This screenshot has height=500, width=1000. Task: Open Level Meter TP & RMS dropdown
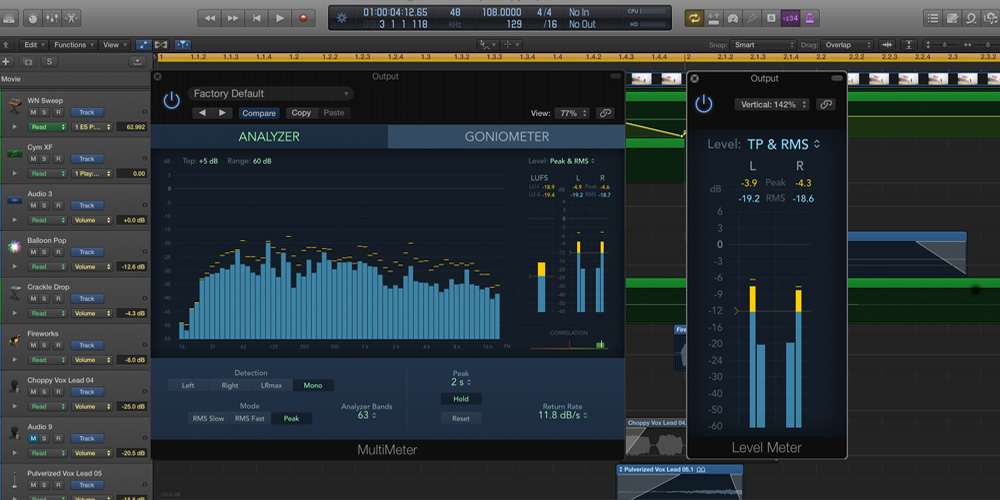pyautogui.click(x=784, y=144)
